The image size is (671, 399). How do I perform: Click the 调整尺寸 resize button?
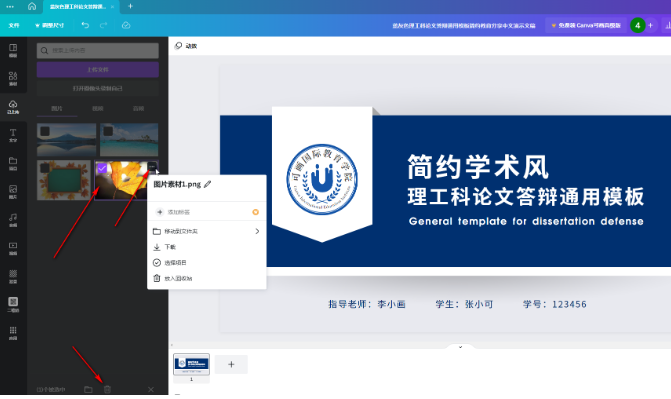(49, 25)
